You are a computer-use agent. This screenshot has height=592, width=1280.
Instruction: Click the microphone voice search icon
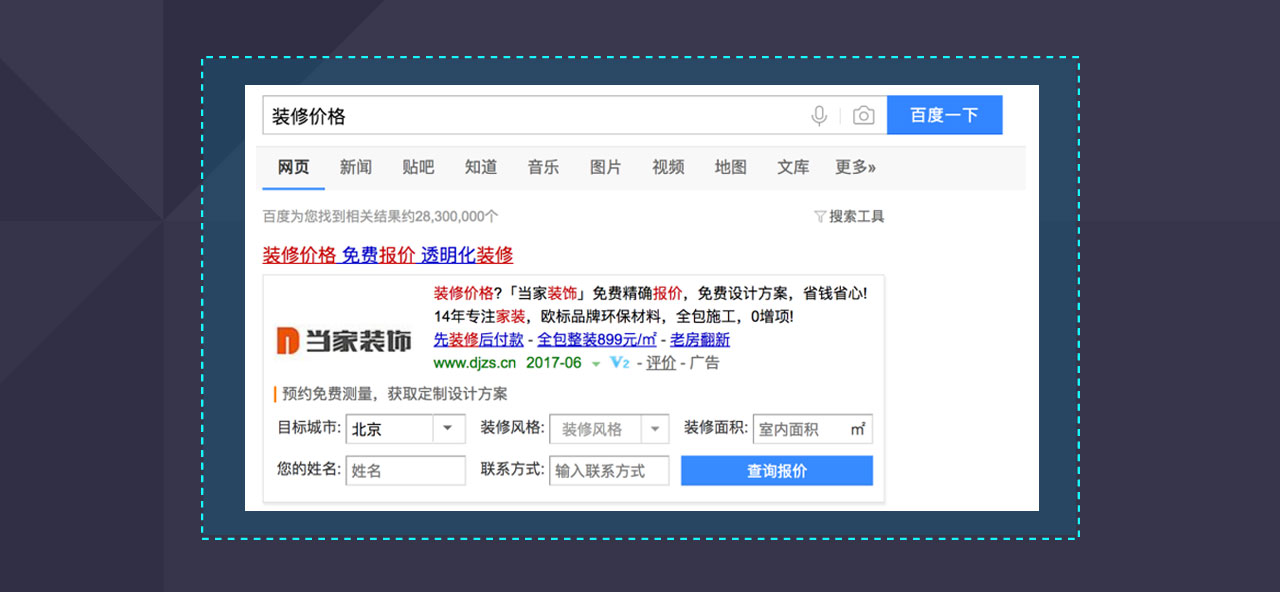[819, 116]
